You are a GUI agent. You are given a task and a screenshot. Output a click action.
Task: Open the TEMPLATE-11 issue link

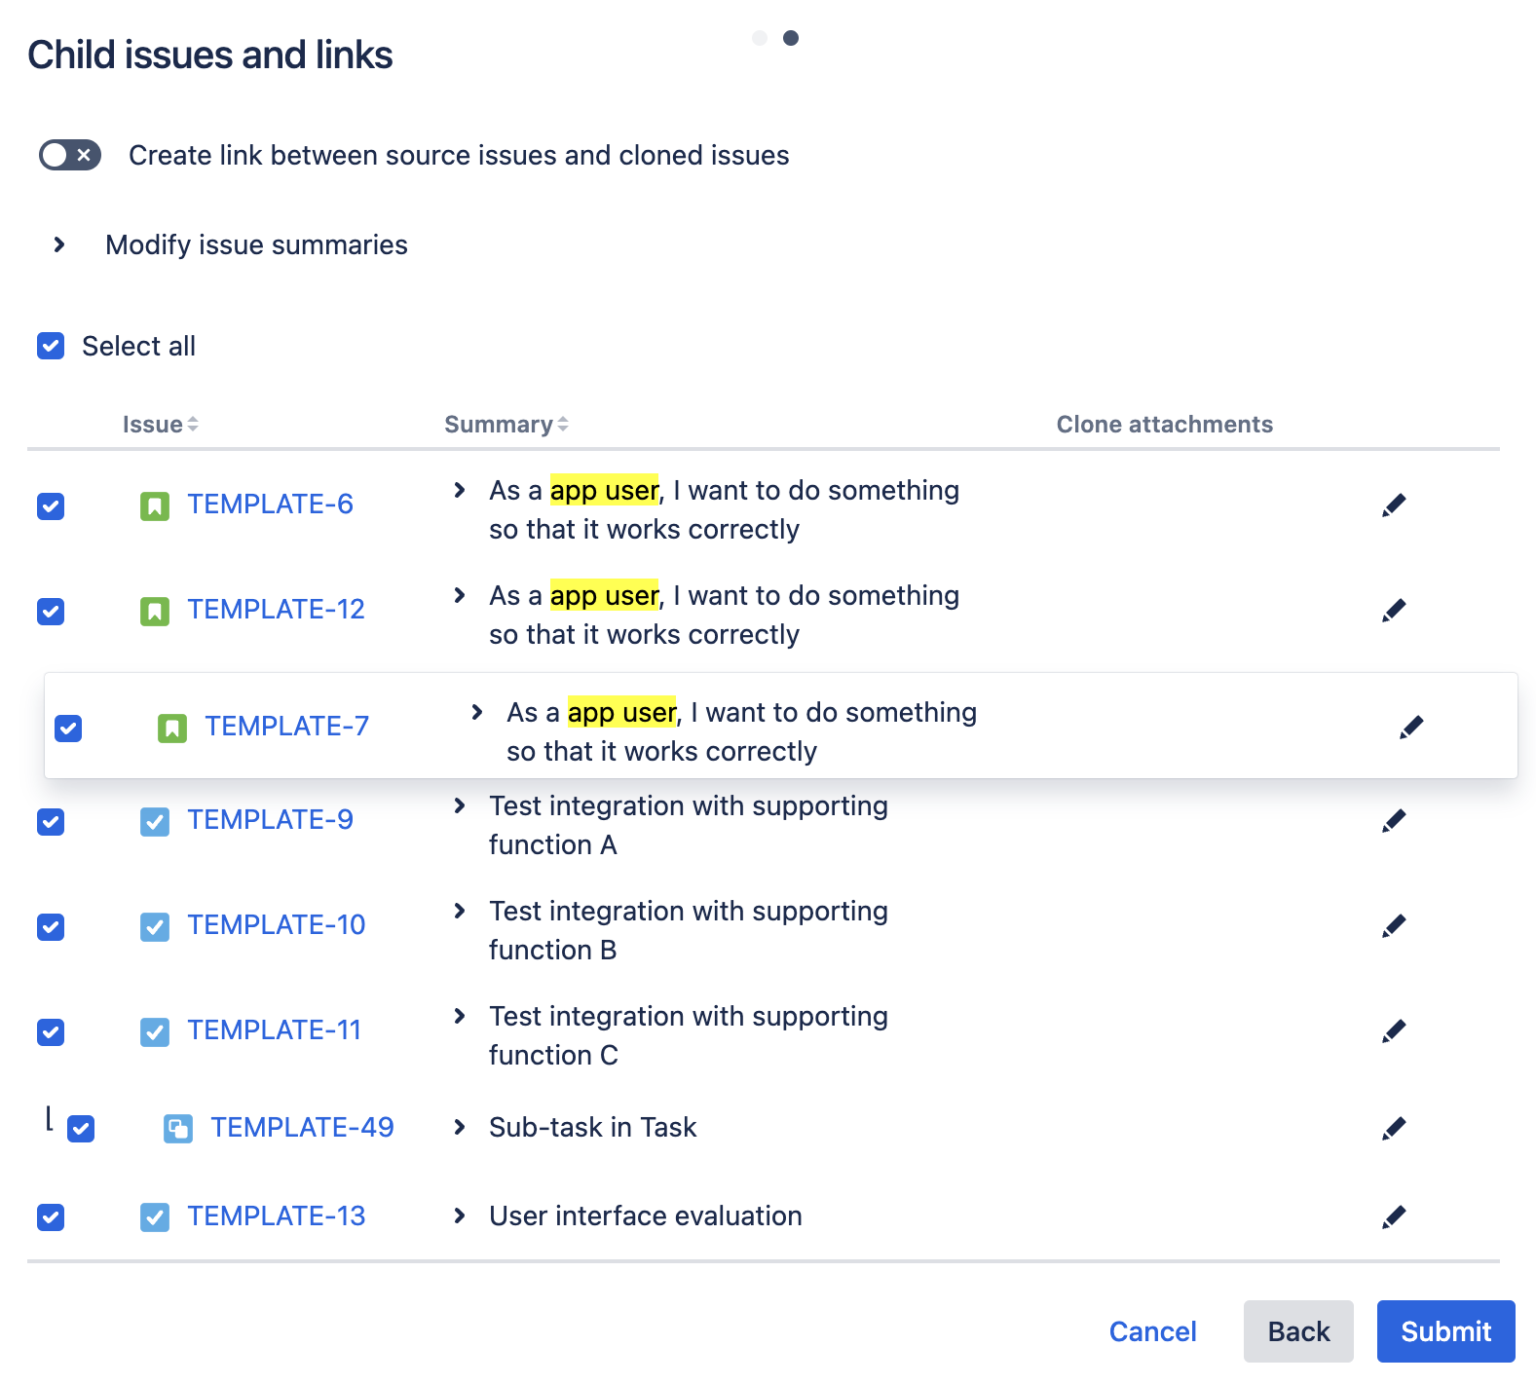tap(274, 1031)
